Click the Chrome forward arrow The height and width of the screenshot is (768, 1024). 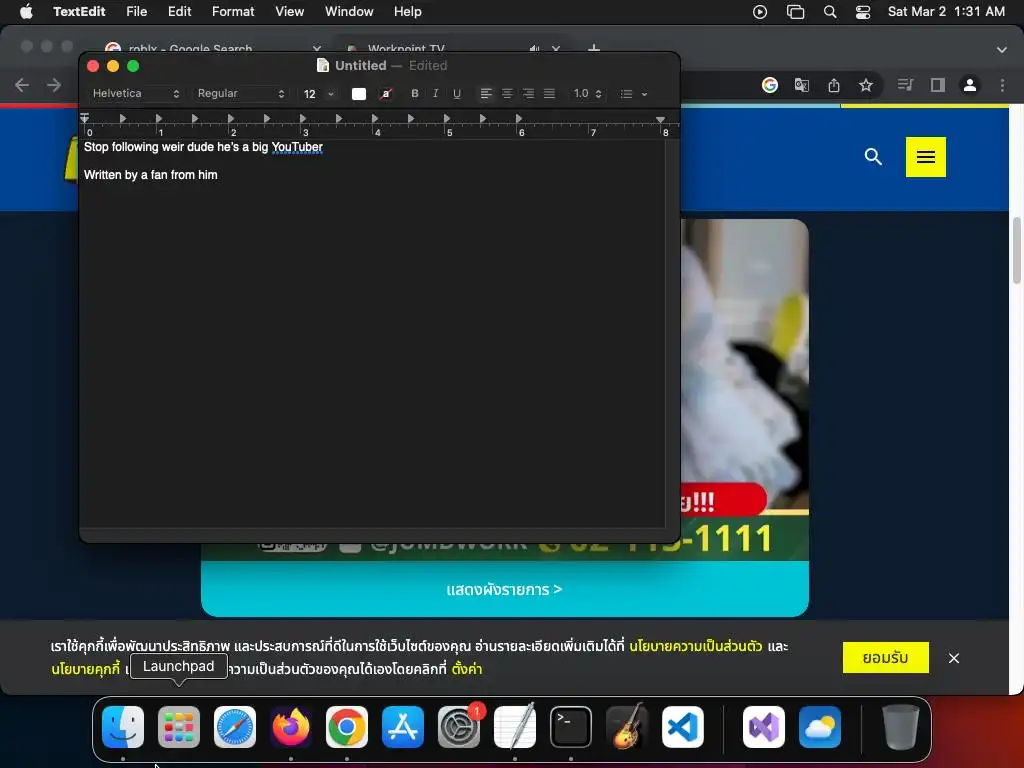pyautogui.click(x=54, y=85)
